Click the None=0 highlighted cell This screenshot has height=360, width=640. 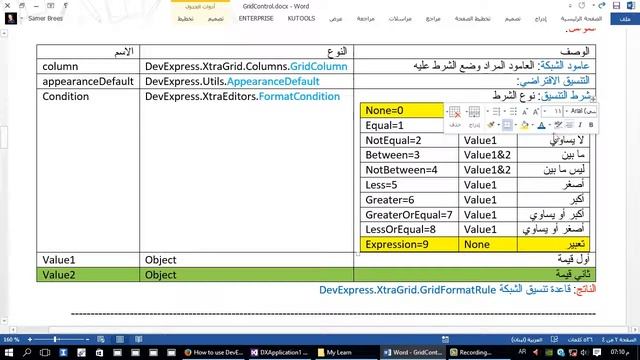402,110
